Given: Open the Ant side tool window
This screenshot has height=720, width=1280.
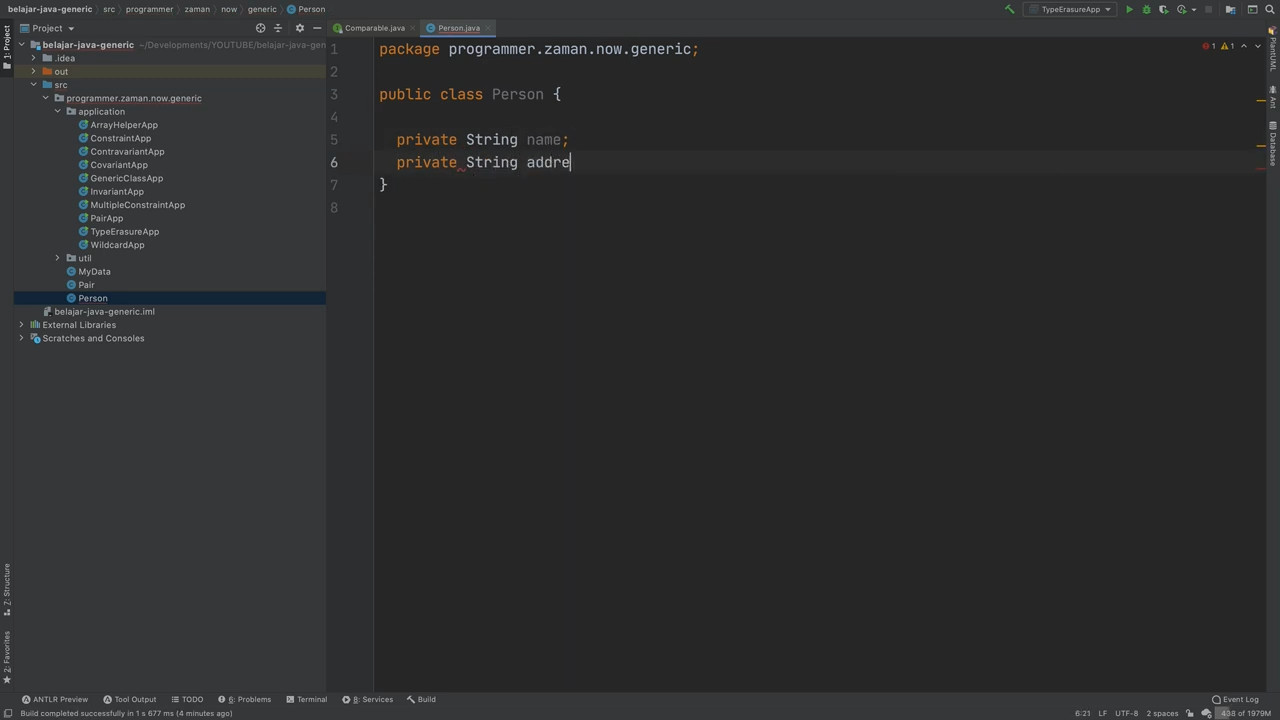Looking at the screenshot, I should [x=1273, y=97].
